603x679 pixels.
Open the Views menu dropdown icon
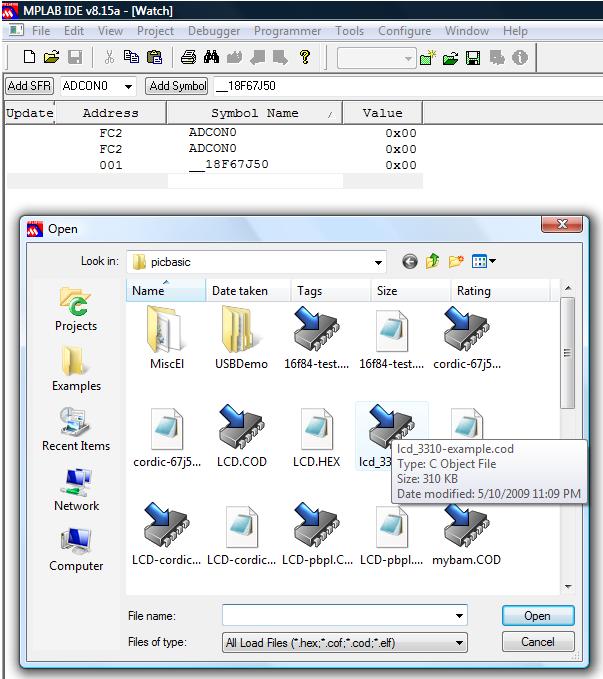pyautogui.click(x=483, y=262)
